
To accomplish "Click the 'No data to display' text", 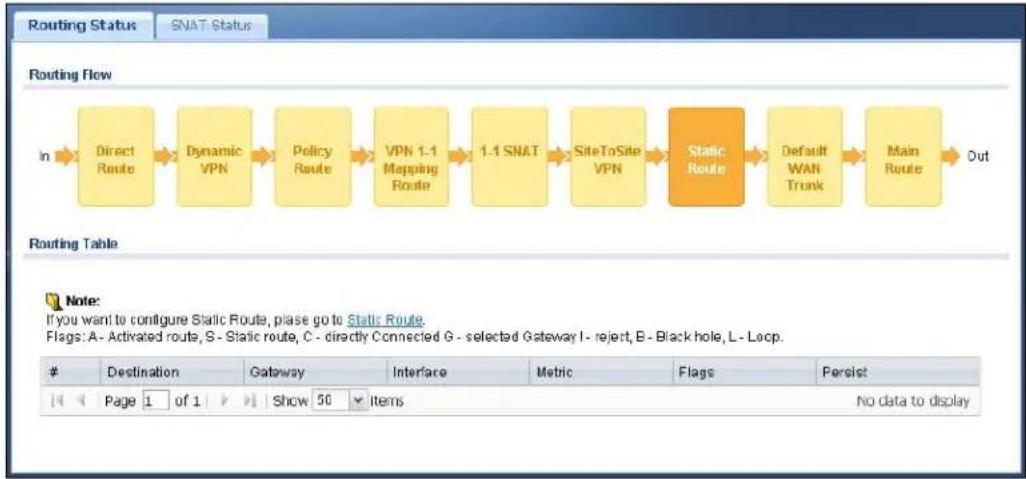I will (913, 401).
